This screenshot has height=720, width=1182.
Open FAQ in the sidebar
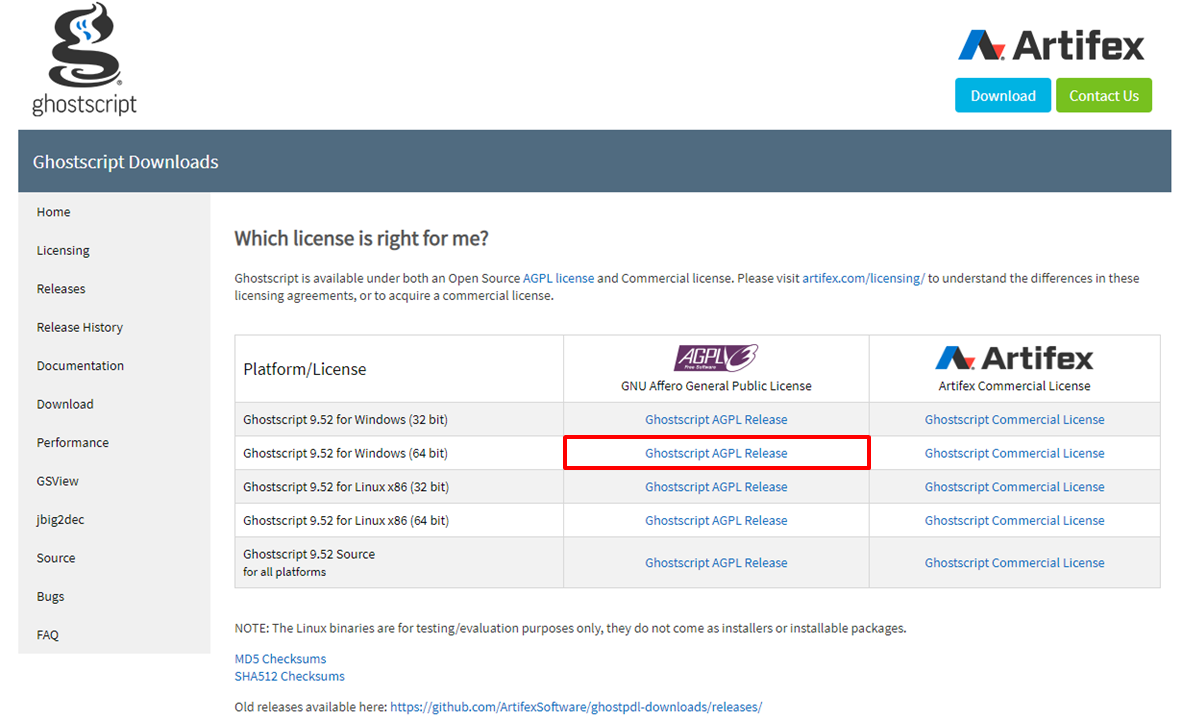click(47, 635)
